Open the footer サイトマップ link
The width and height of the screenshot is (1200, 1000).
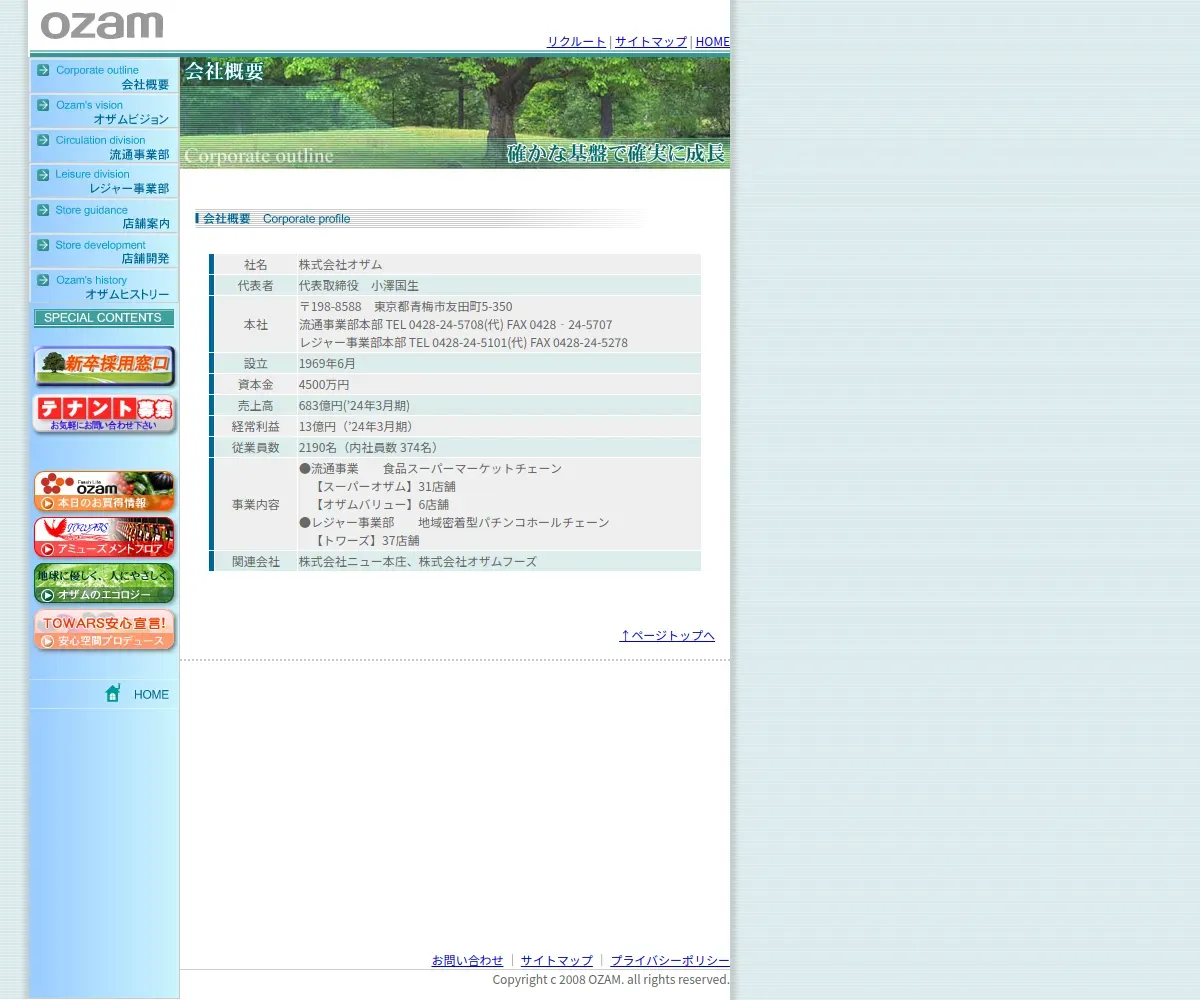(556, 960)
